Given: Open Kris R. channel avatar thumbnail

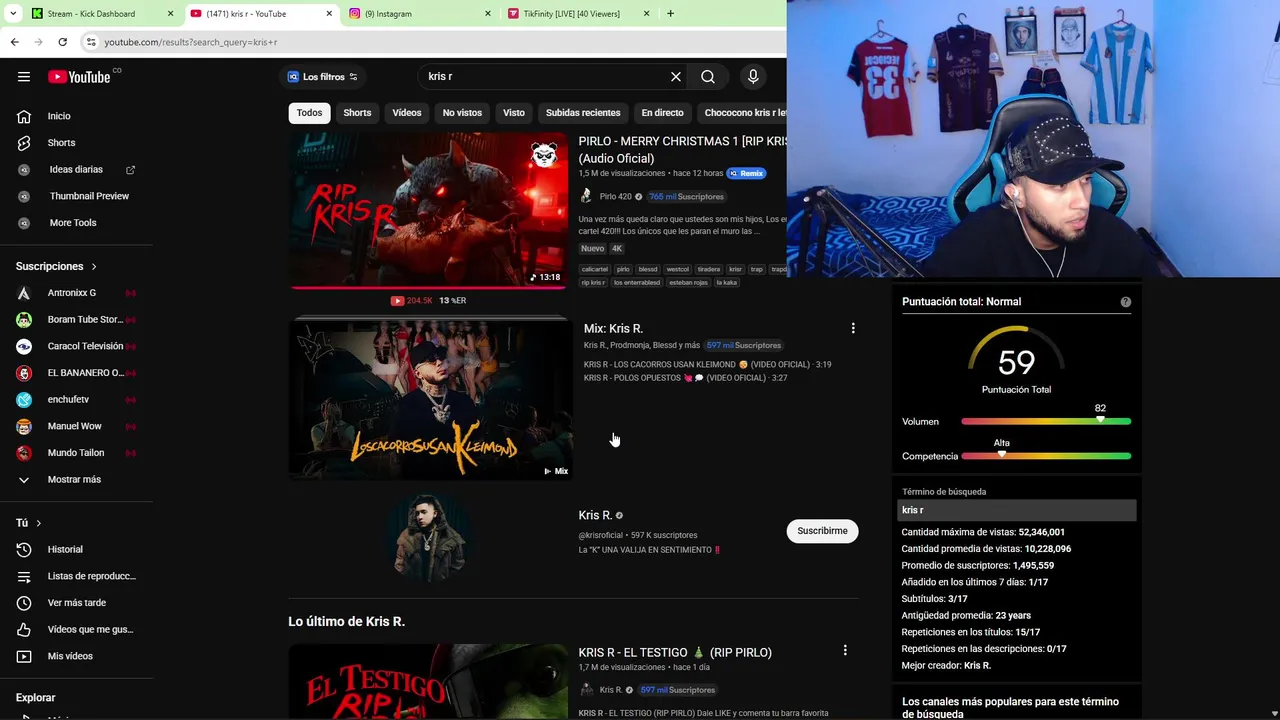Looking at the screenshot, I should pos(429,538).
